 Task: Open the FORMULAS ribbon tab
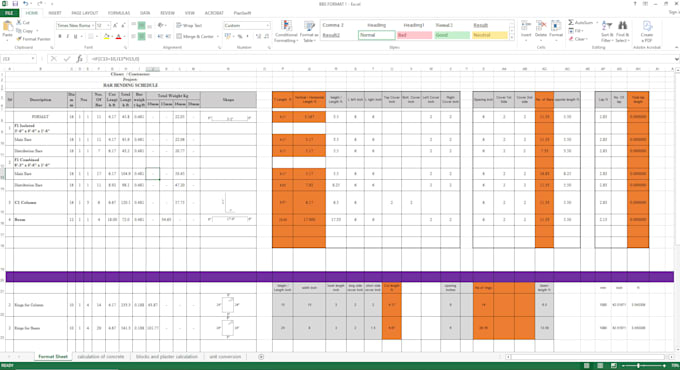point(118,13)
